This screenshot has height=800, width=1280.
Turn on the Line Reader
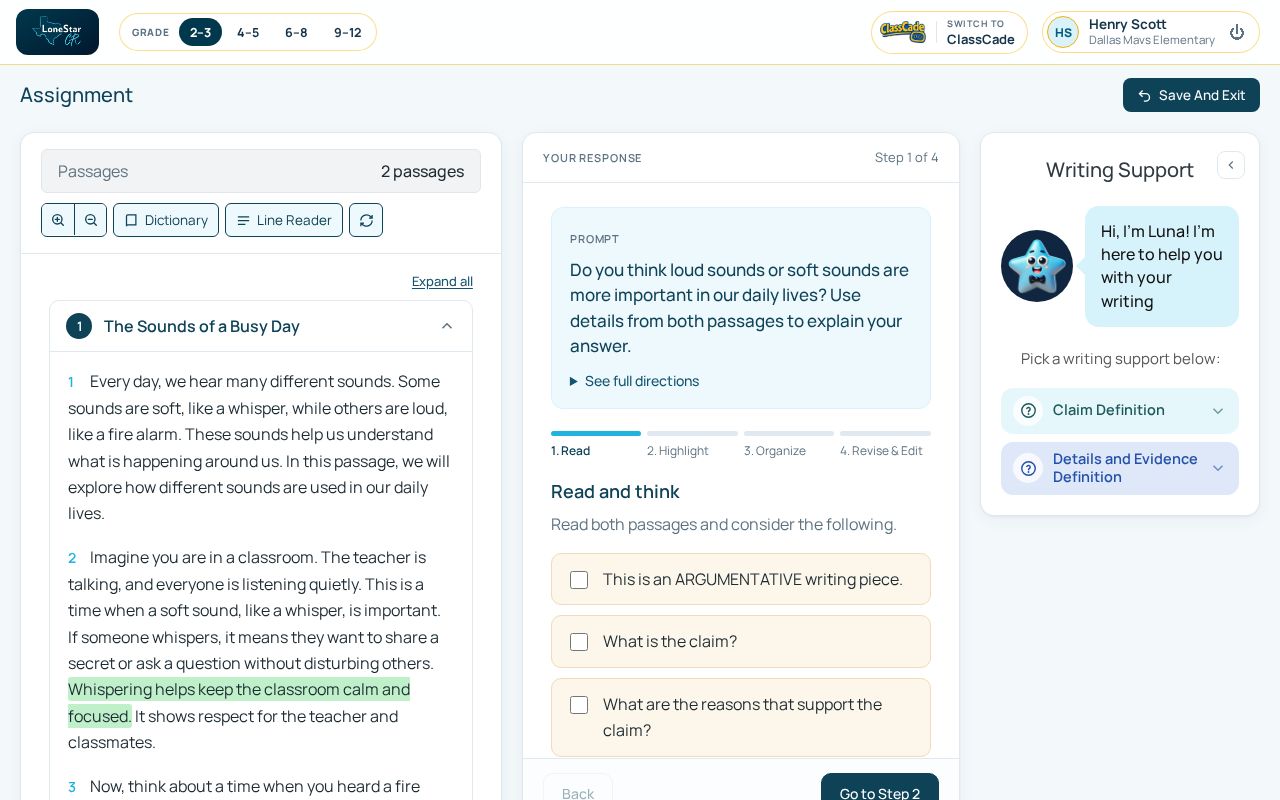click(284, 220)
